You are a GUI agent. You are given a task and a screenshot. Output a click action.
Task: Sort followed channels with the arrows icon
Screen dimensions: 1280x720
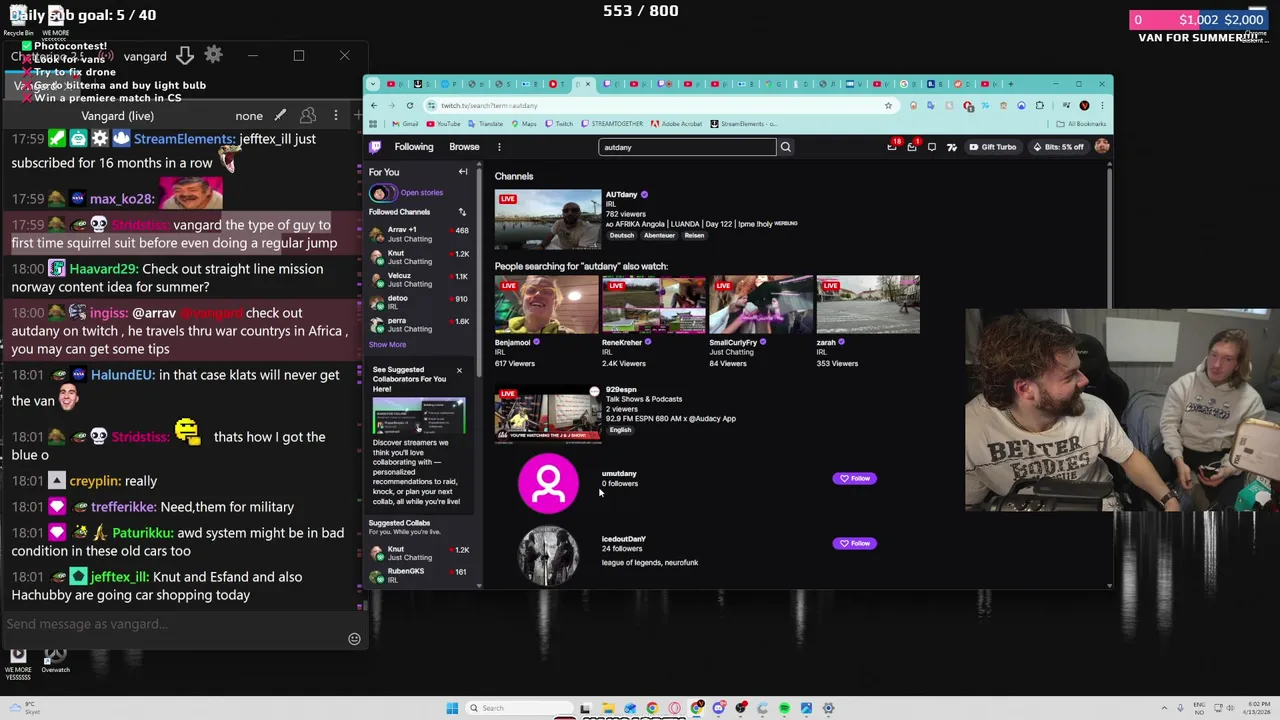[462, 212]
